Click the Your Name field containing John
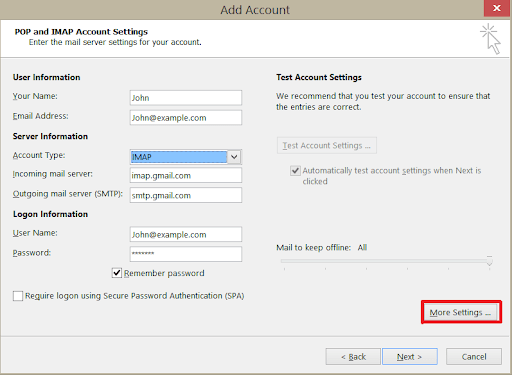 (x=186, y=98)
